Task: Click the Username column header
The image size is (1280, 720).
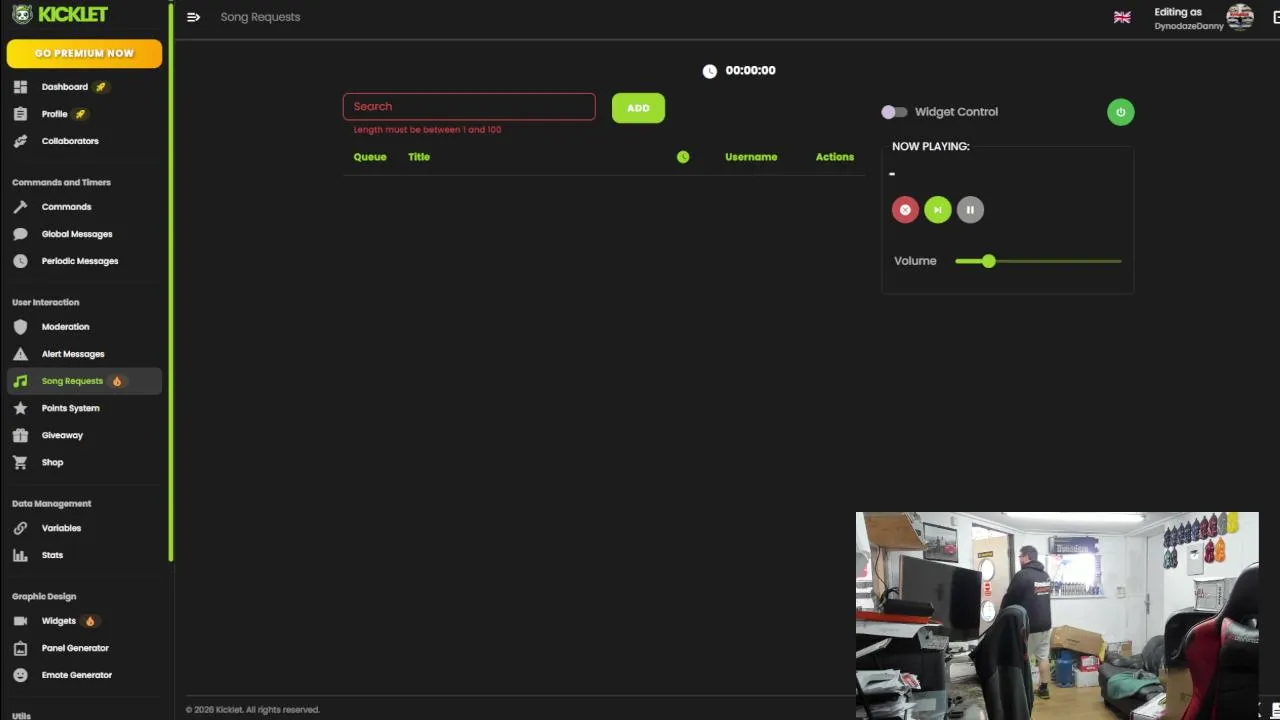Action: click(x=751, y=157)
